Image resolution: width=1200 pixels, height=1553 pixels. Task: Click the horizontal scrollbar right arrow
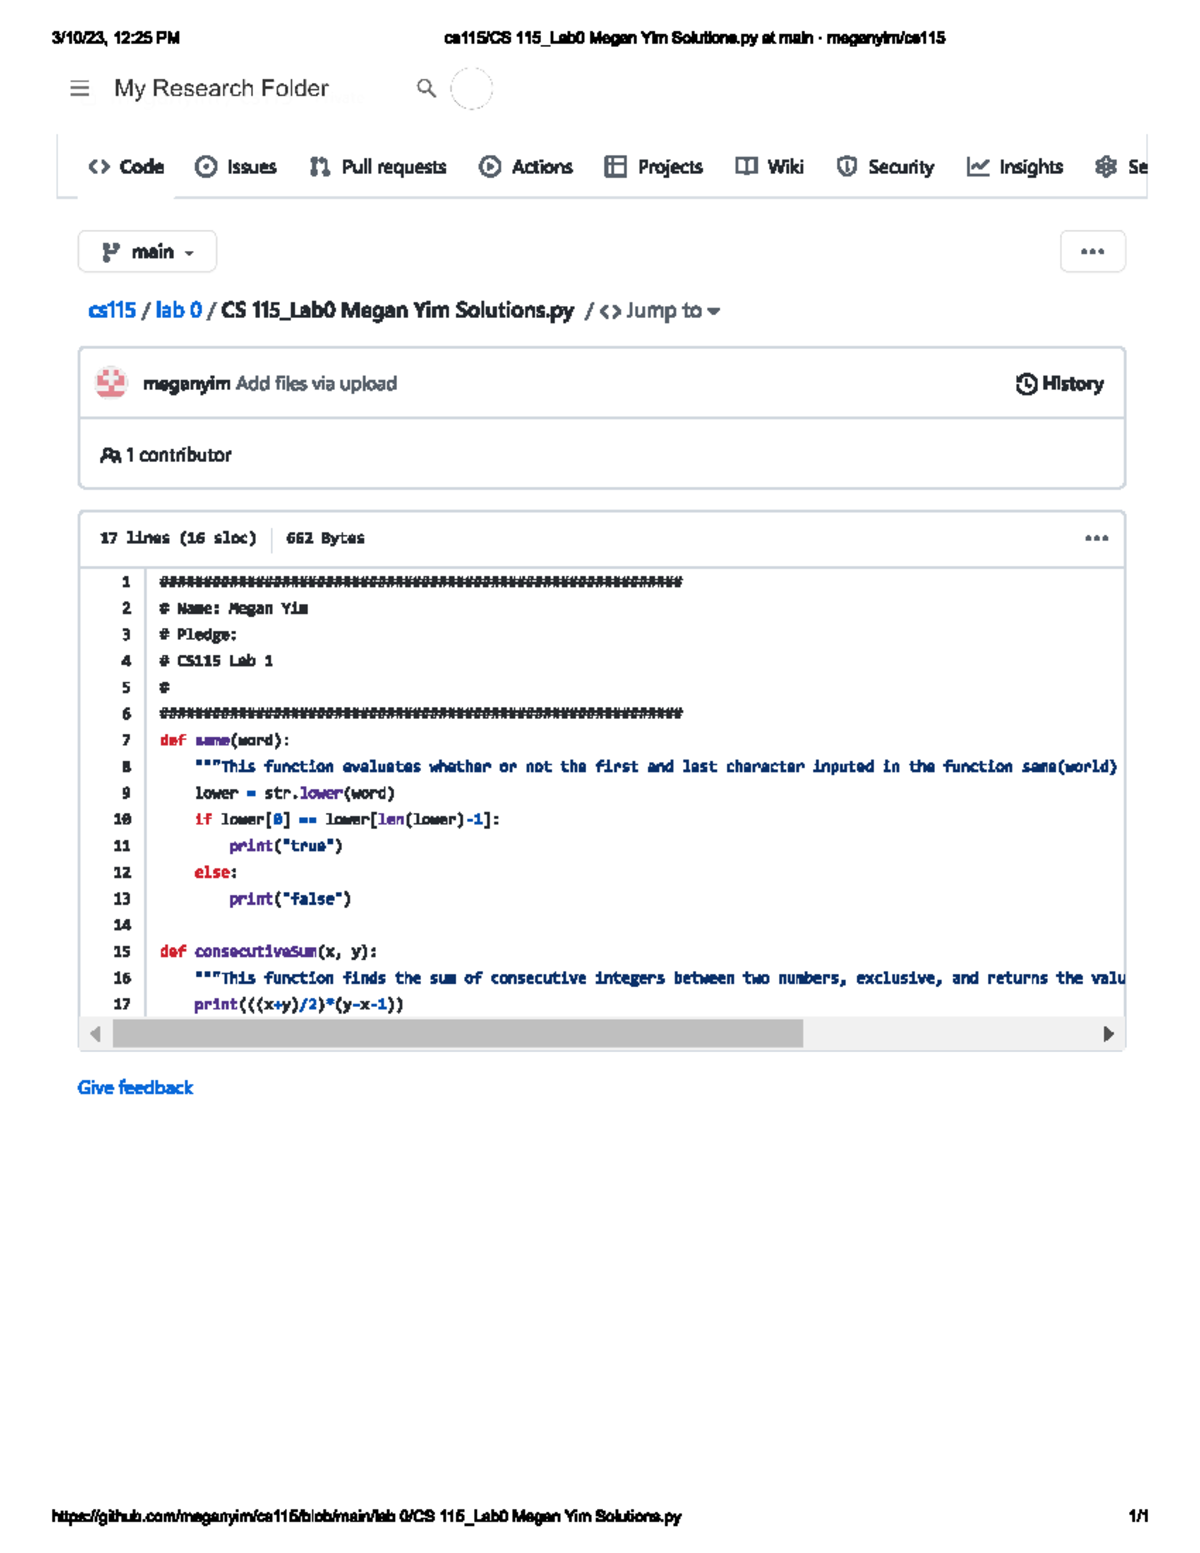pyautogui.click(x=1108, y=1034)
